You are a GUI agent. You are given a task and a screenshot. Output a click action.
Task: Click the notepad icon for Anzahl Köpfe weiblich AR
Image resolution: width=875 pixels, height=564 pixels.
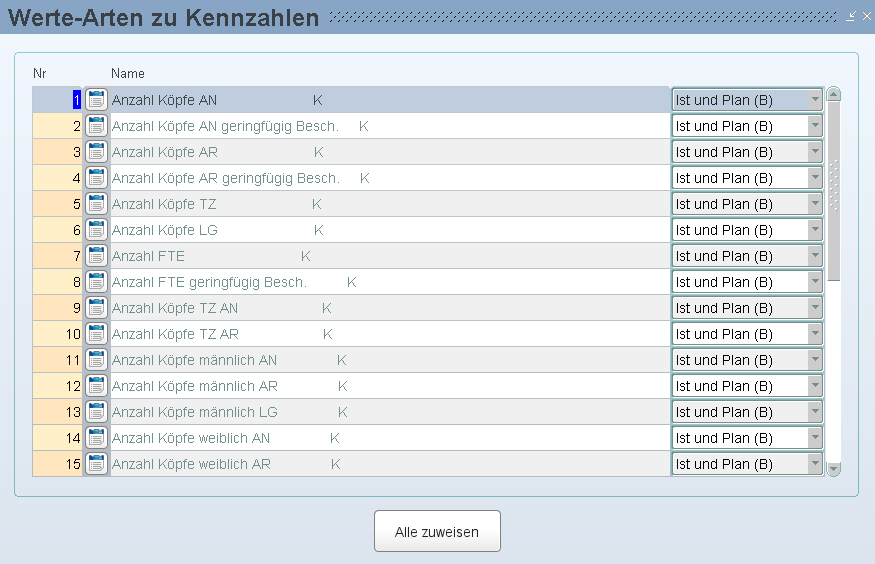[96, 464]
